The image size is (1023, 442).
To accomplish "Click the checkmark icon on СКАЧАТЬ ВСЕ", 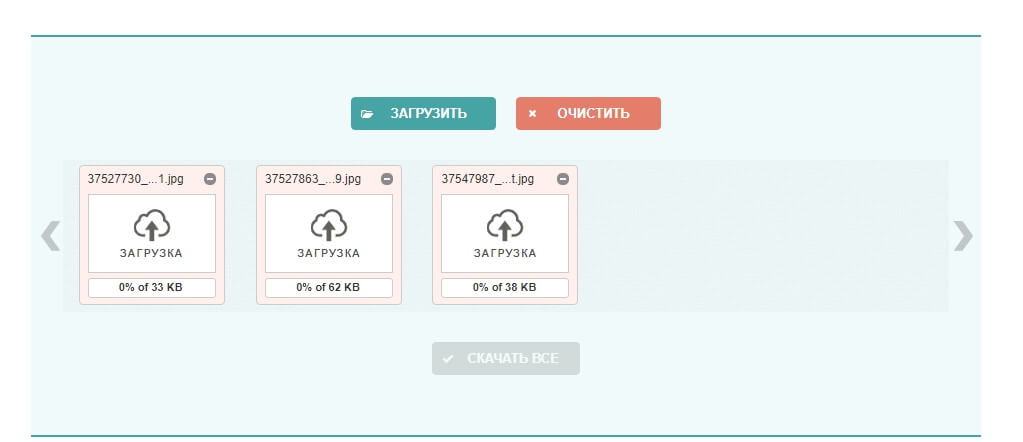I will 448,359.
